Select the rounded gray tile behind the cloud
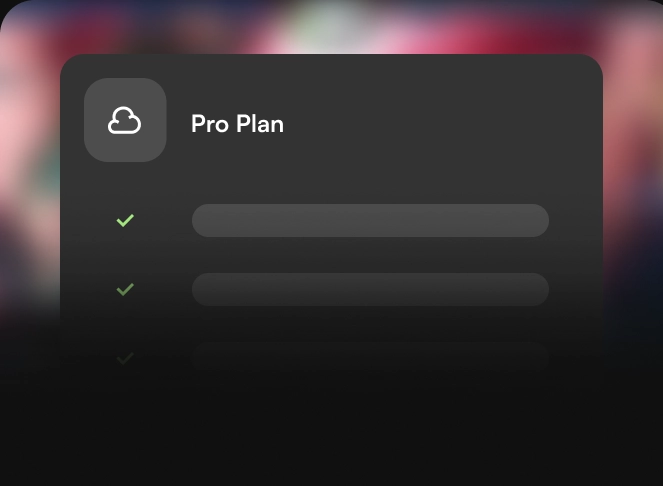This screenshot has height=486, width=663. (x=125, y=120)
